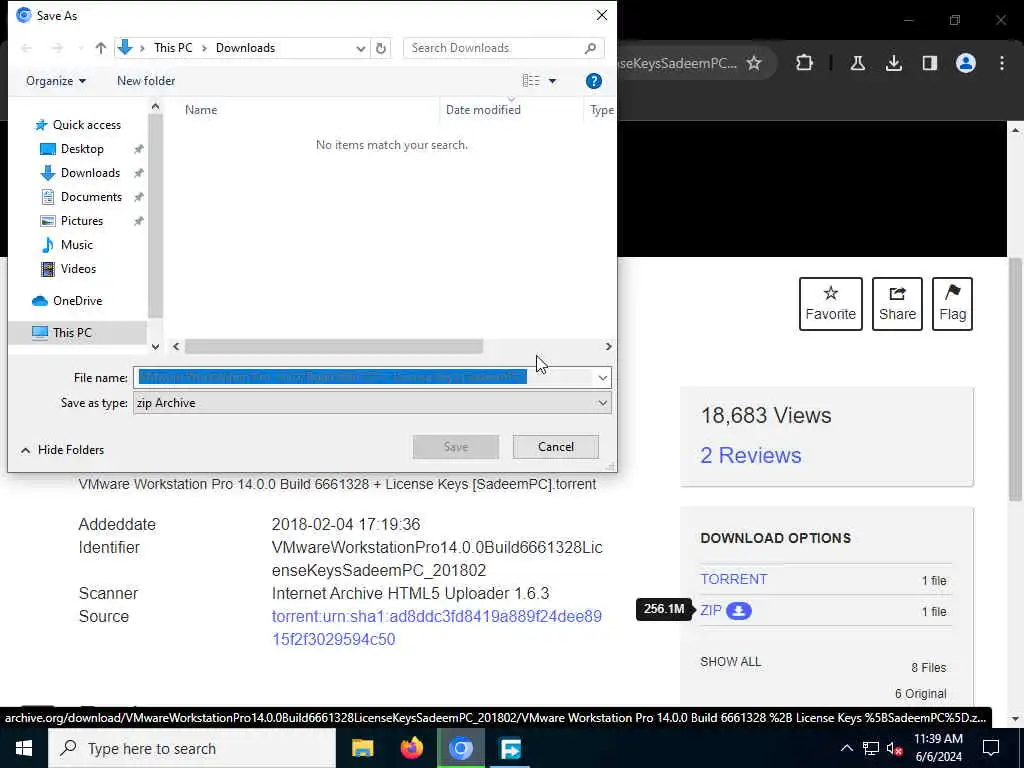Select Pictures in navigation pane

tap(82, 221)
